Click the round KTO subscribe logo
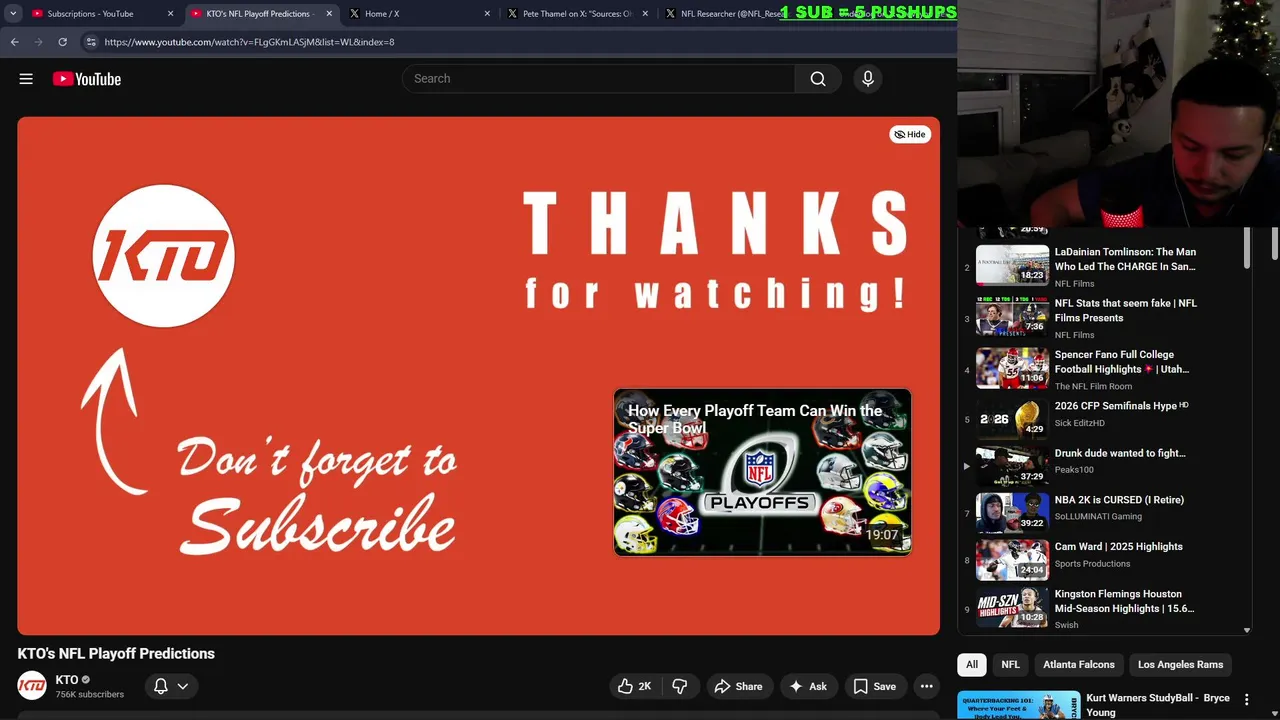The image size is (1280, 720). point(164,256)
